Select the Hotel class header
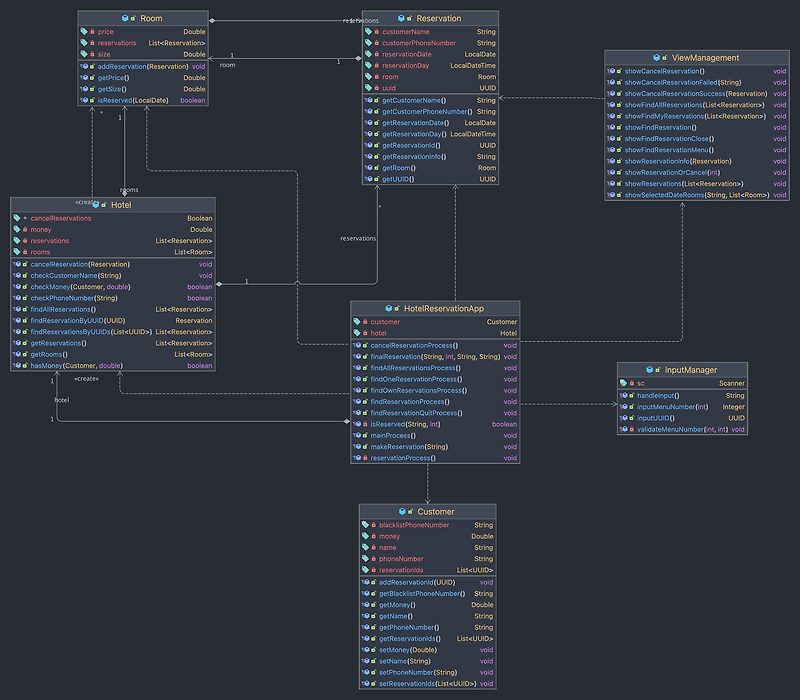 pos(113,205)
